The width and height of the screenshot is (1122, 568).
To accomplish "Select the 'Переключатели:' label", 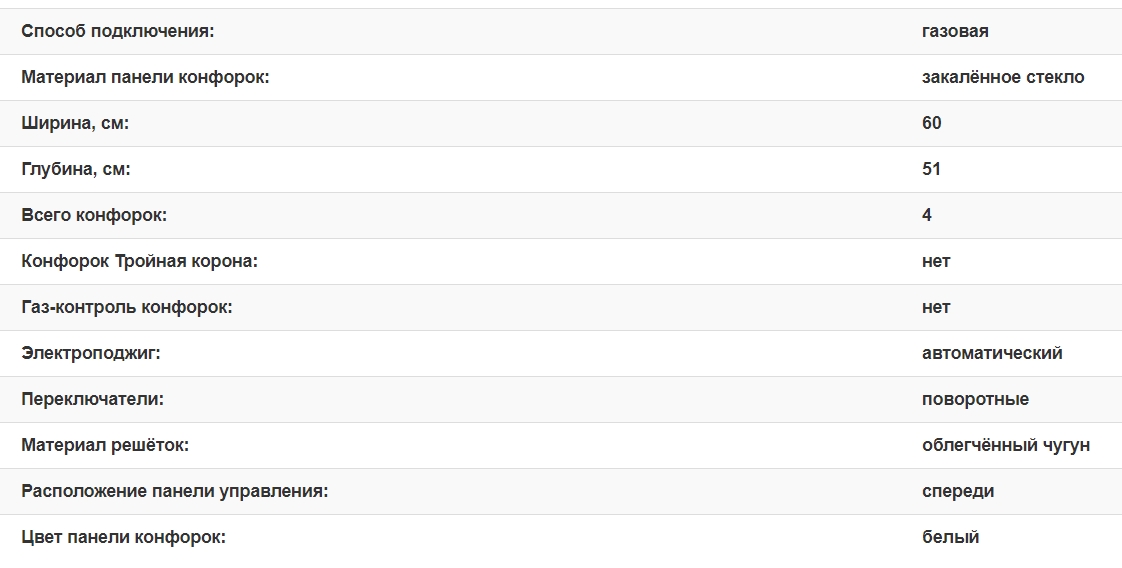I will click(x=92, y=399).
